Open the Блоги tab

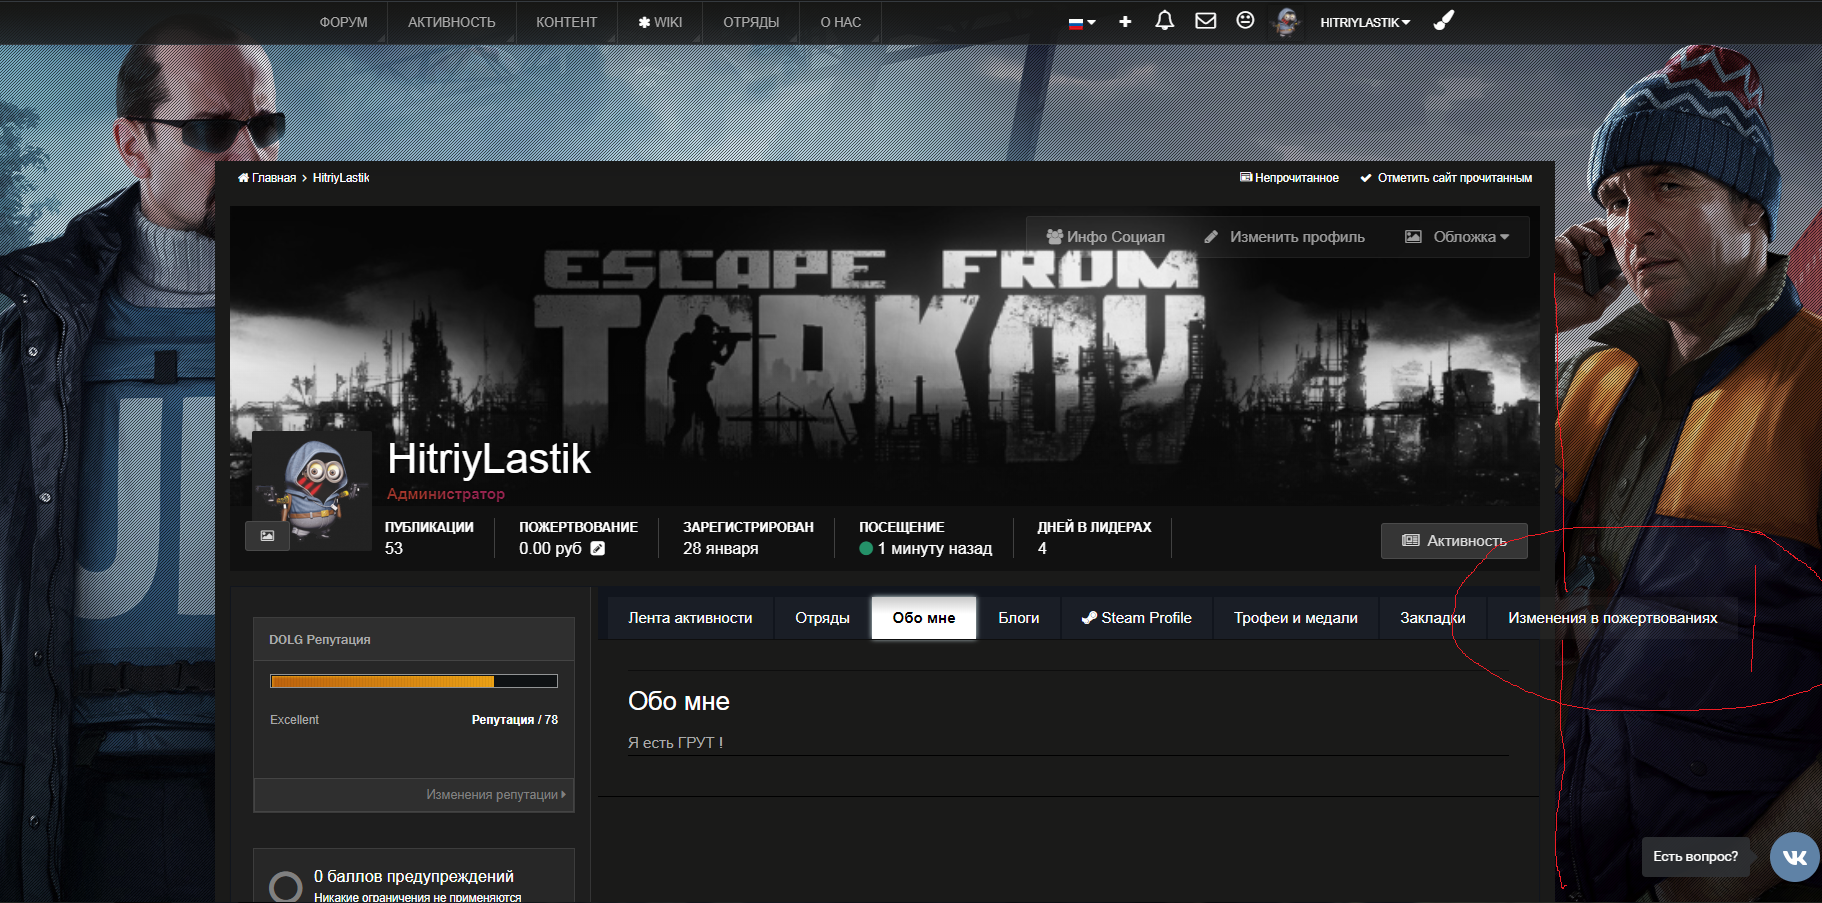point(1018,618)
